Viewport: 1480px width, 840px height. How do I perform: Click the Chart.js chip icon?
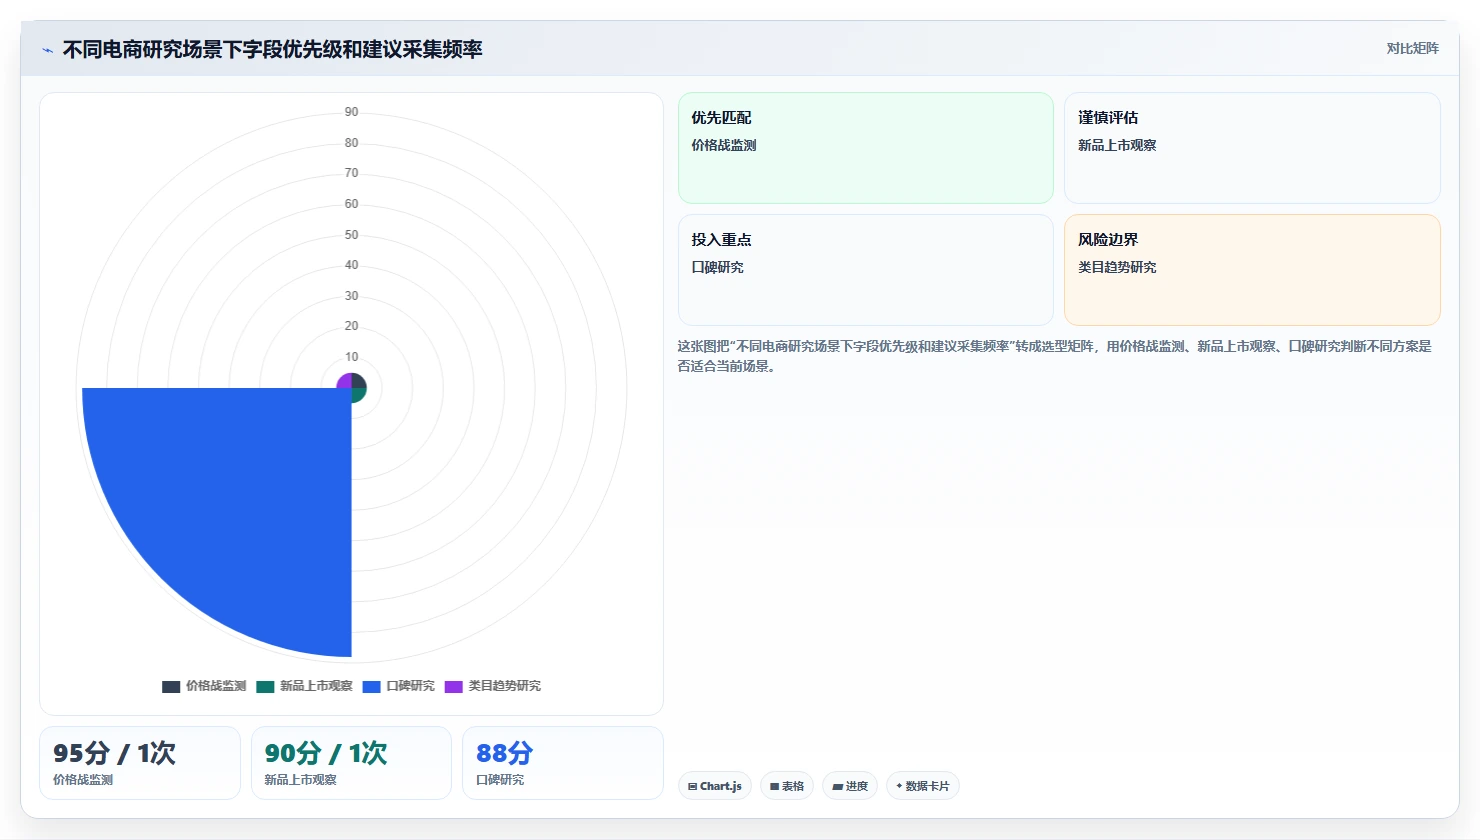point(692,787)
